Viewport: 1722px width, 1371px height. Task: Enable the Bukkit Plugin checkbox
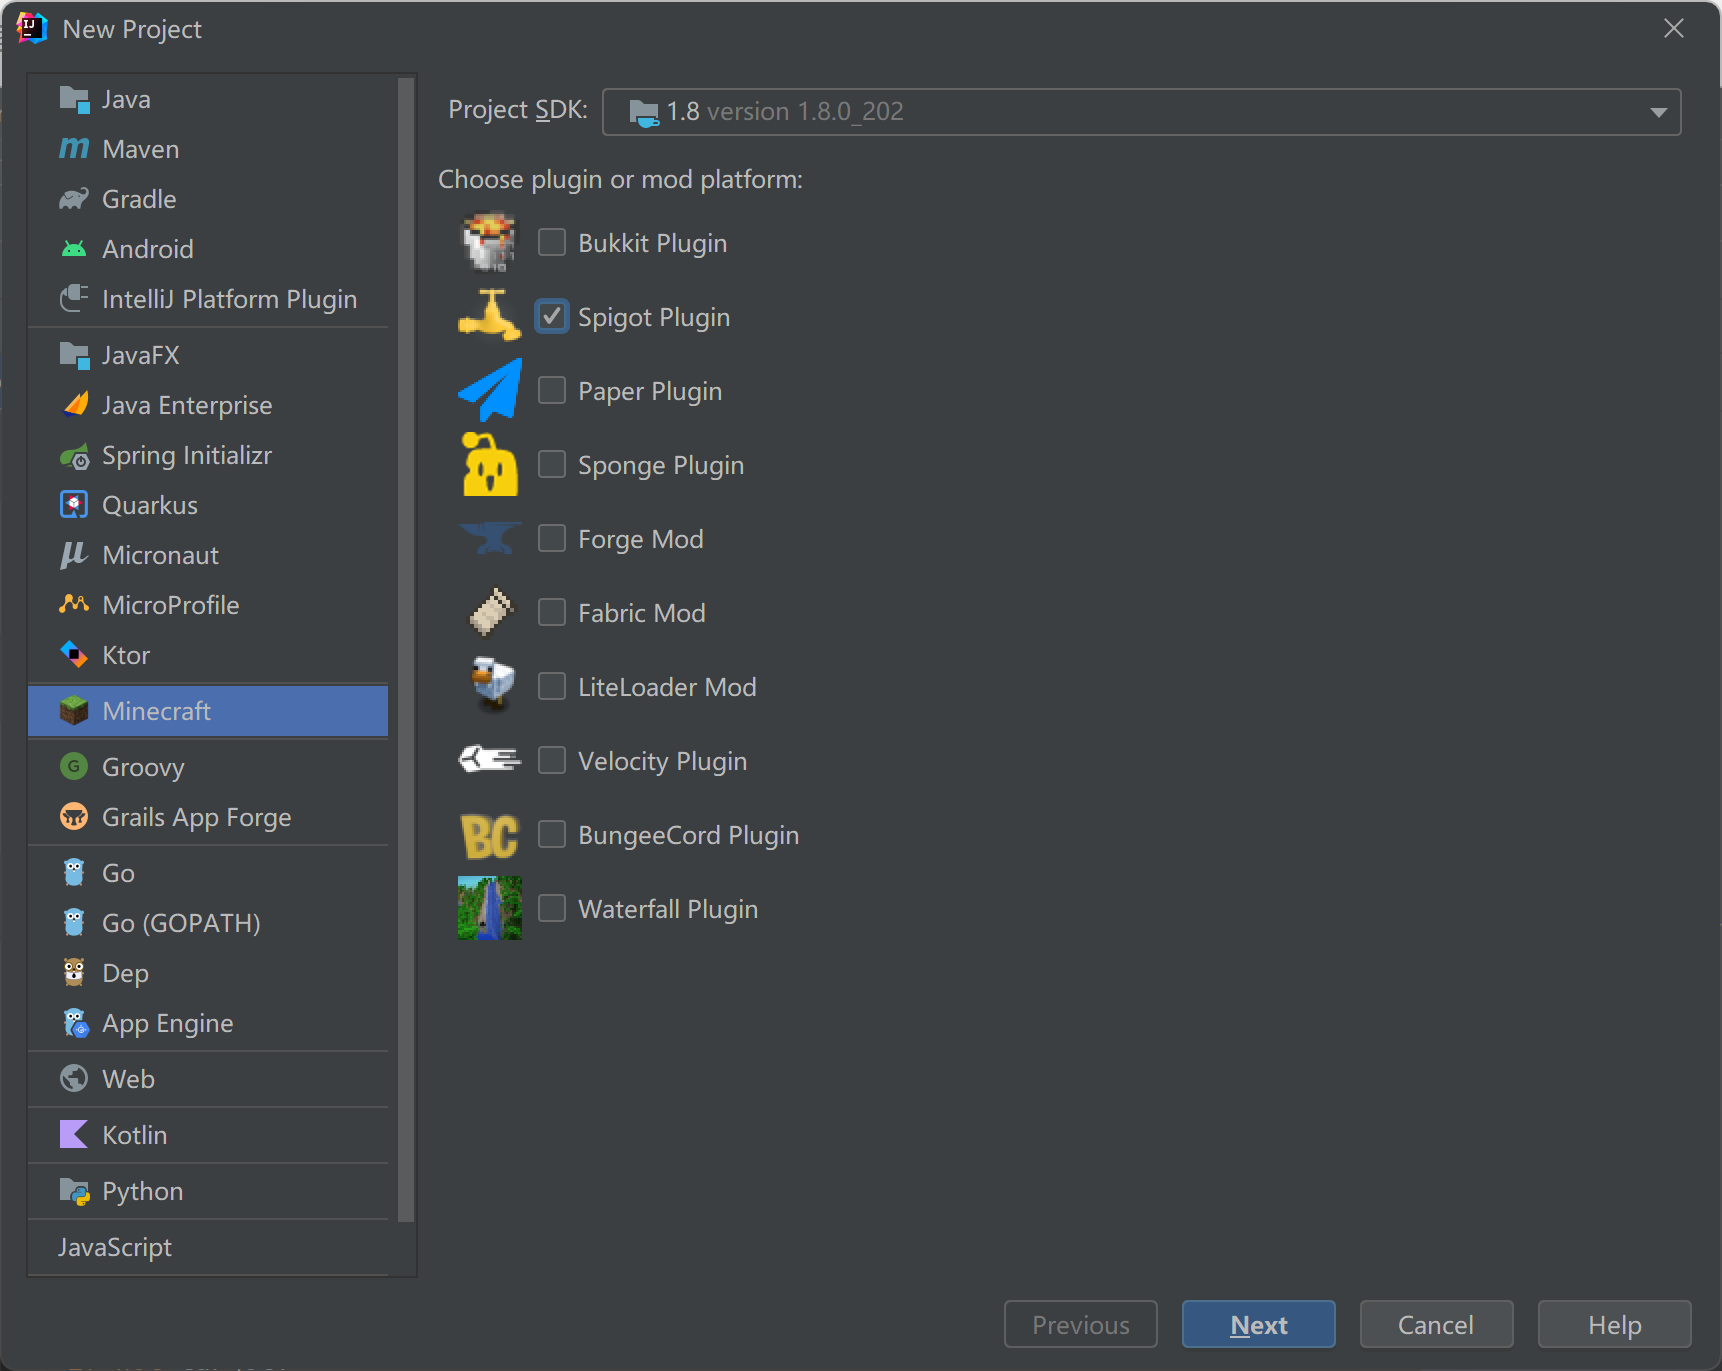pyautogui.click(x=552, y=243)
